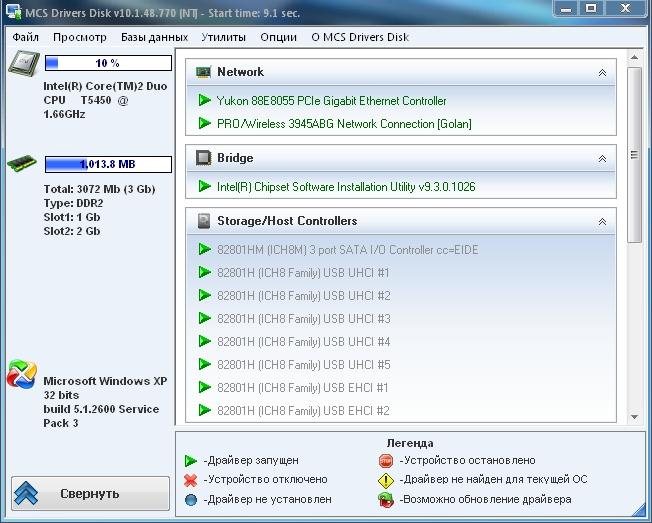
Task: Click the Bridge section chip icon
Action: point(203,158)
